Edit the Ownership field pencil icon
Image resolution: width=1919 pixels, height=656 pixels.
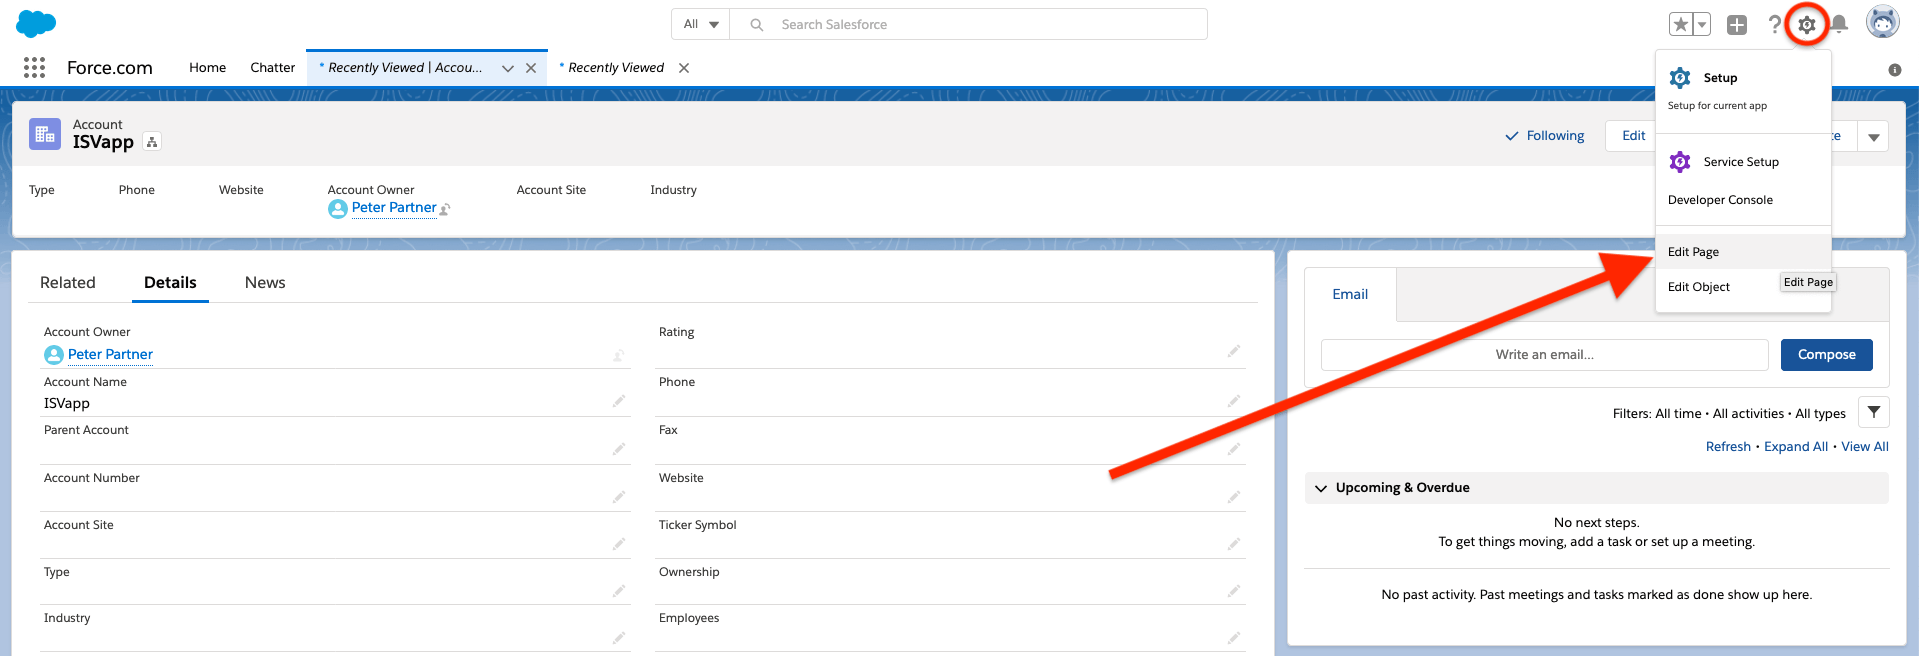click(1234, 590)
